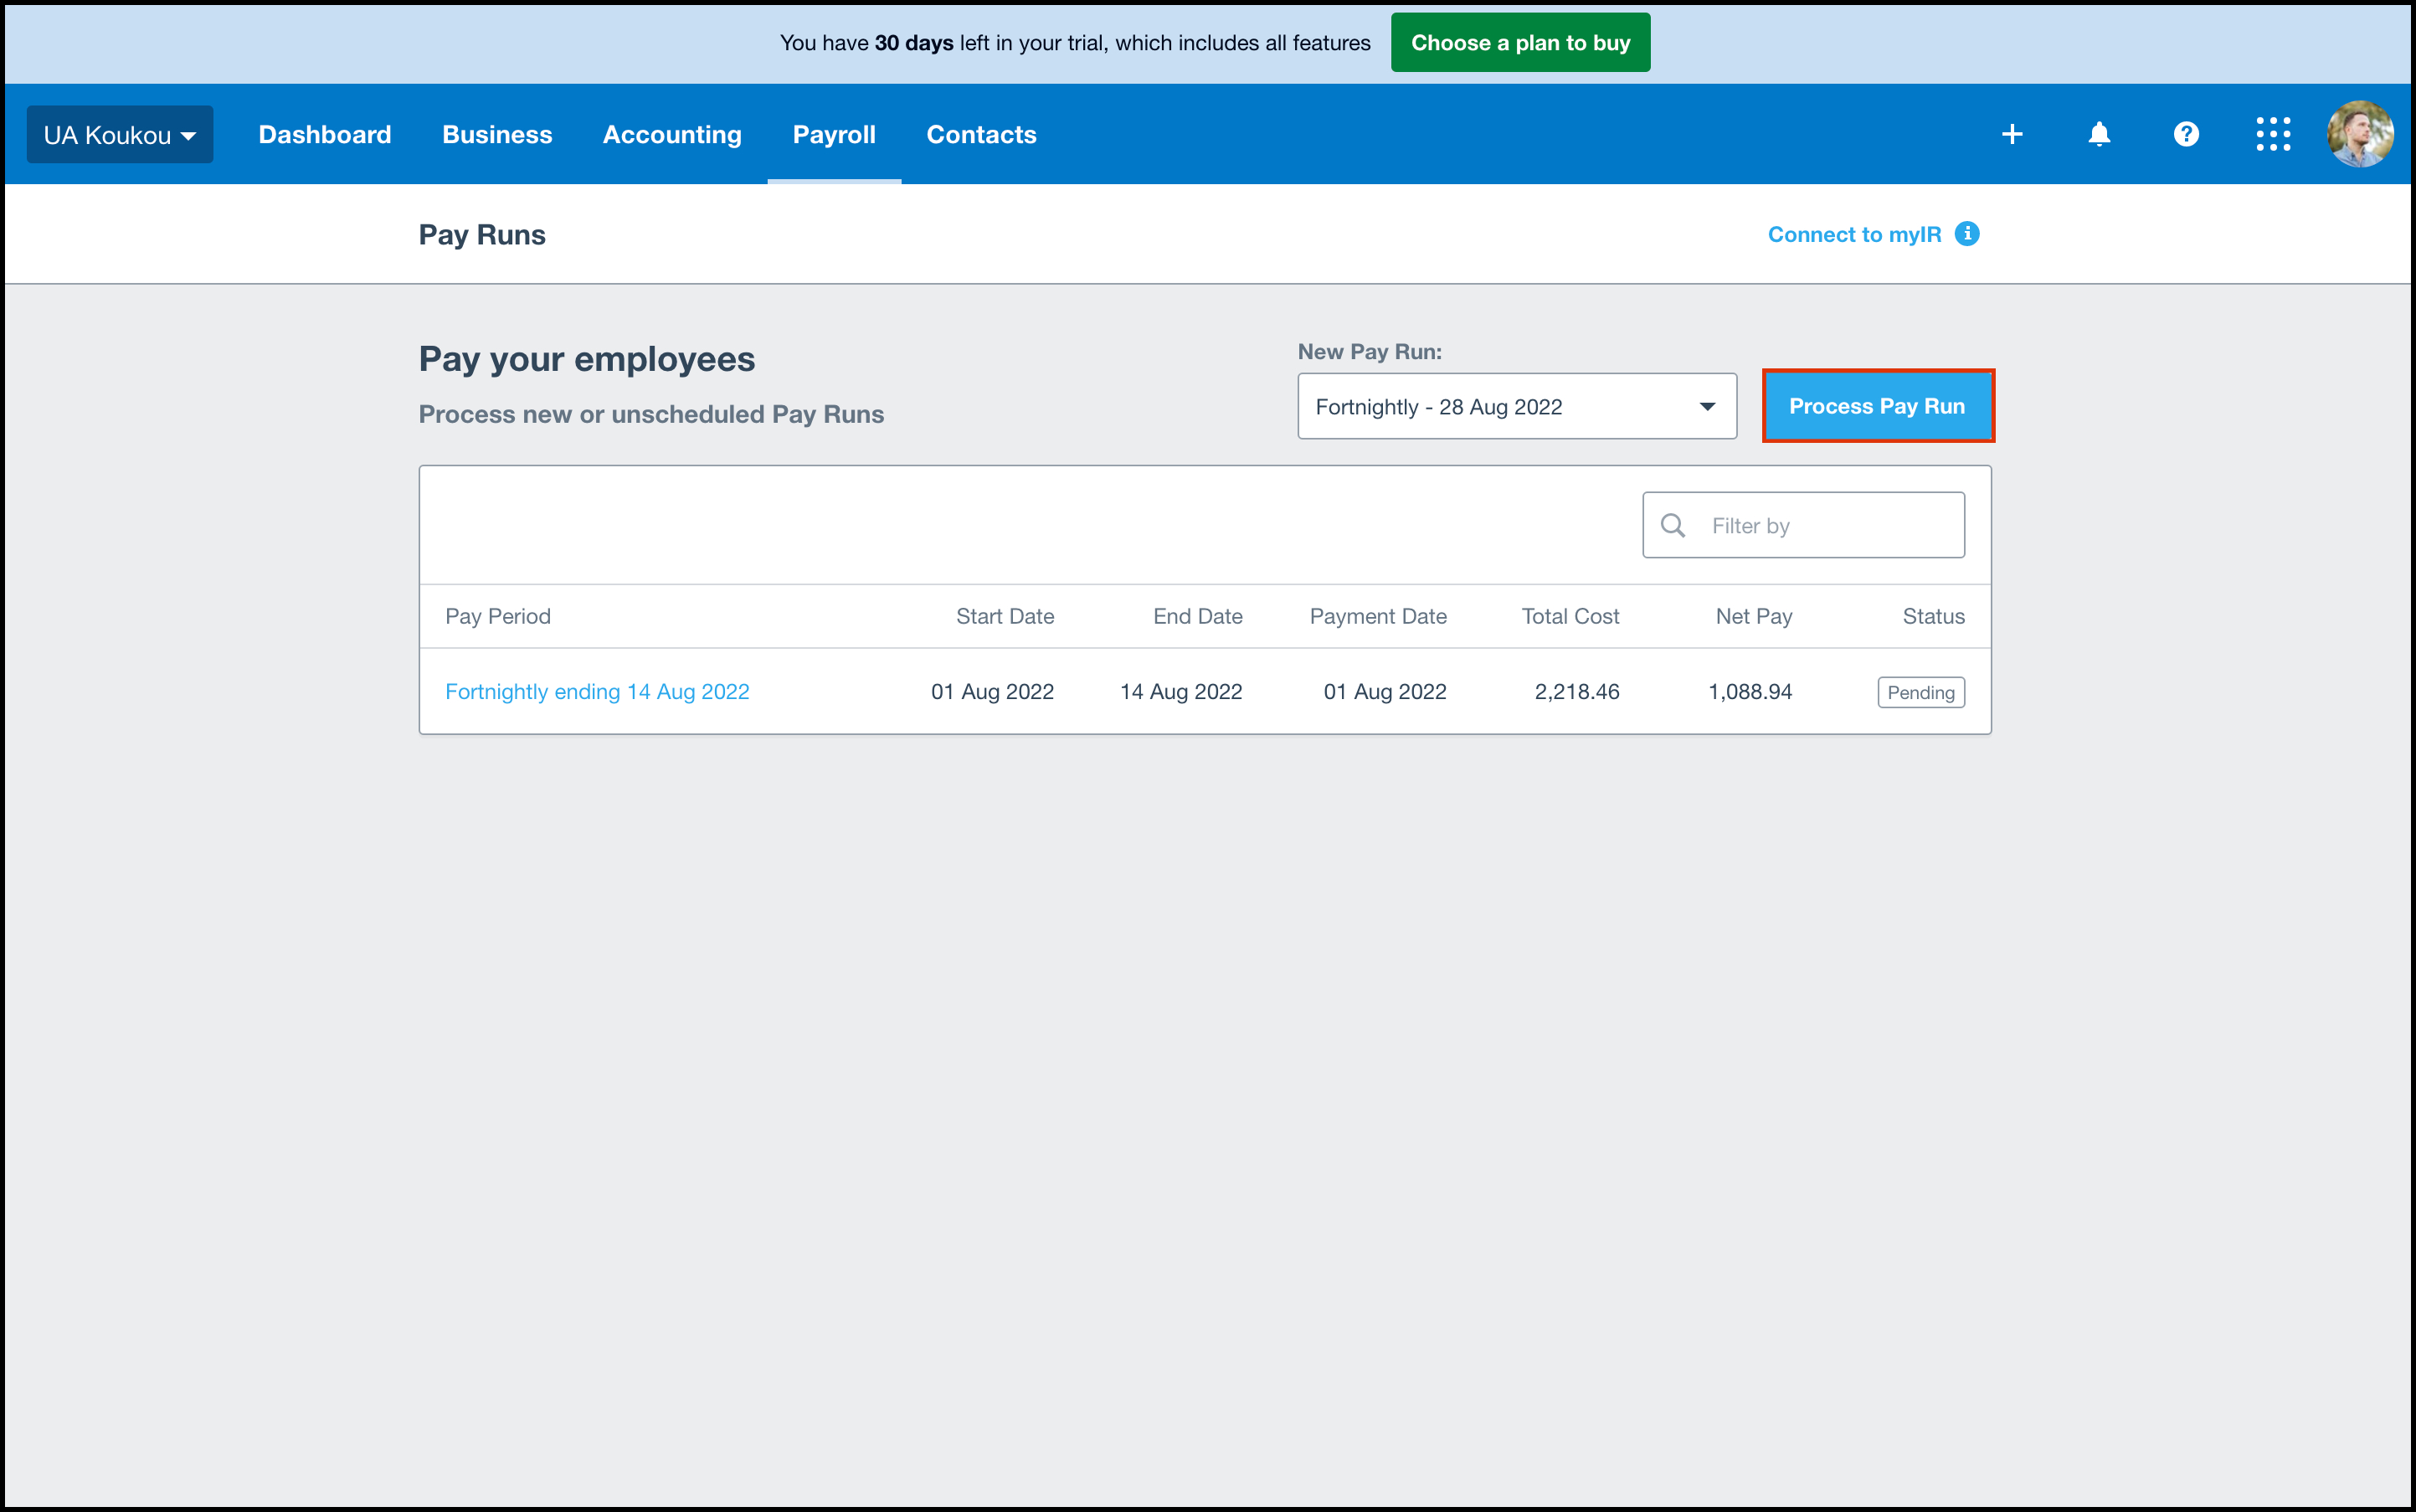Open the notifications bell

click(2099, 134)
